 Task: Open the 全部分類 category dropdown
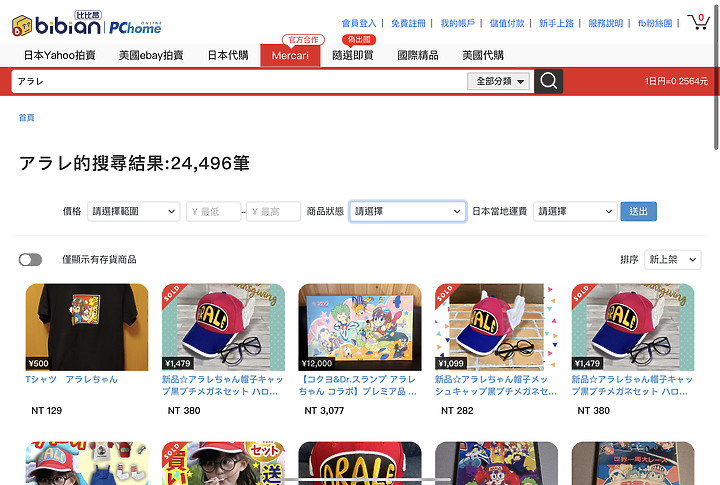[x=499, y=81]
